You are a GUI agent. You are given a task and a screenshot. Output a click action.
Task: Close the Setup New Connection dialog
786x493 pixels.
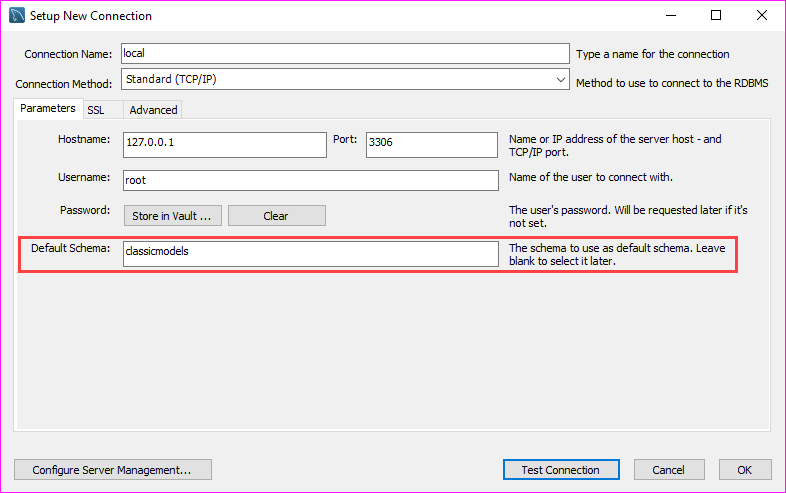tap(761, 16)
